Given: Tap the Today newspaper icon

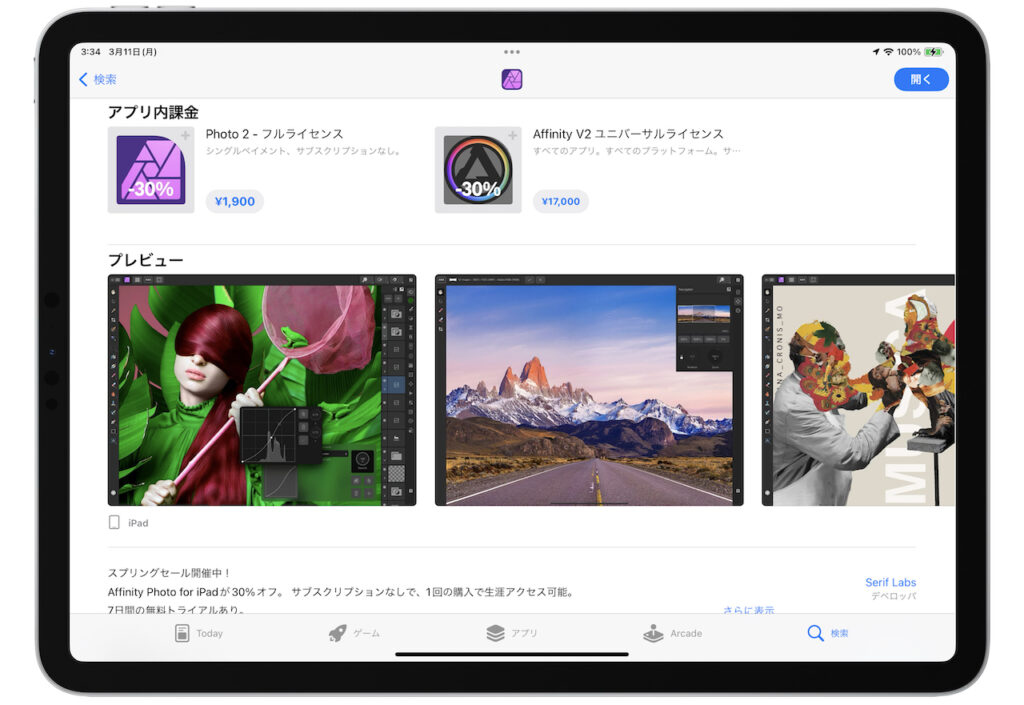Looking at the screenshot, I should pos(183,631).
